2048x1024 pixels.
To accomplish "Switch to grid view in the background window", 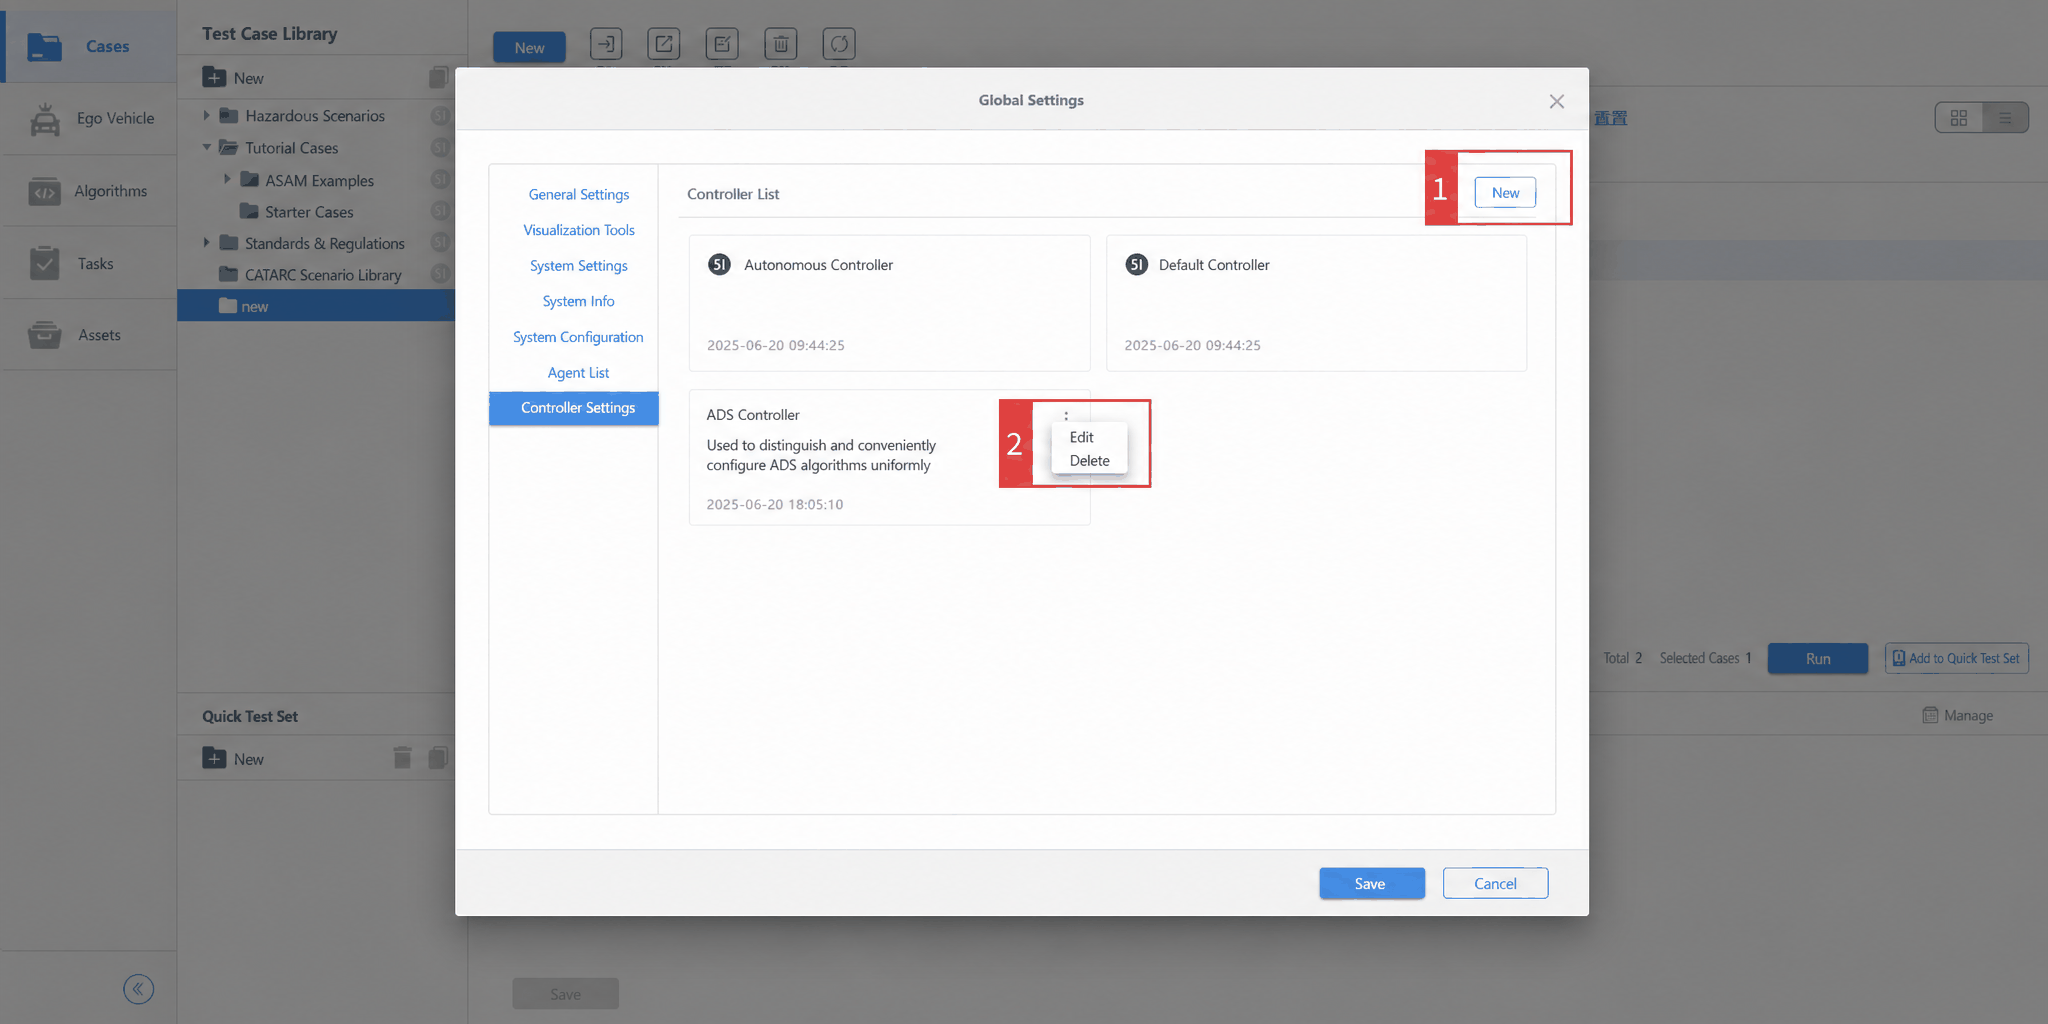I will [1959, 118].
